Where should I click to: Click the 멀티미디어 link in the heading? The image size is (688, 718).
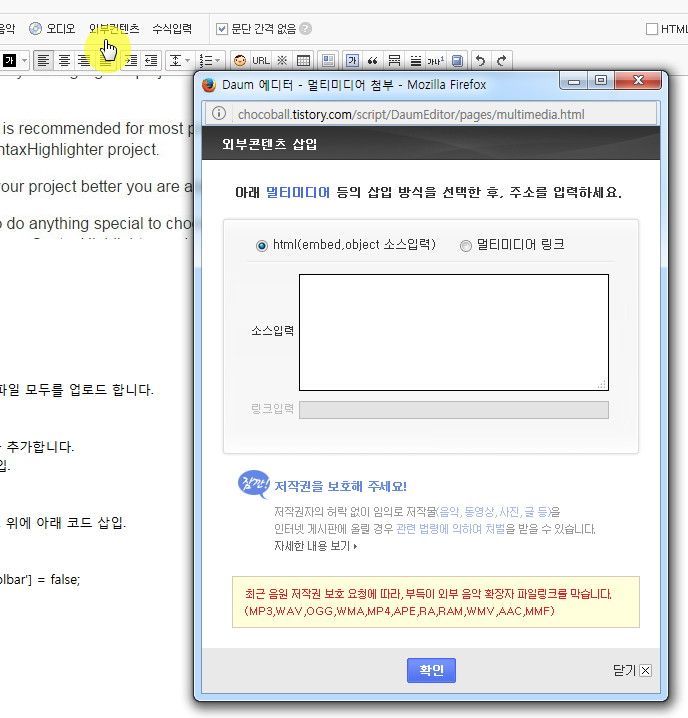[x=298, y=192]
